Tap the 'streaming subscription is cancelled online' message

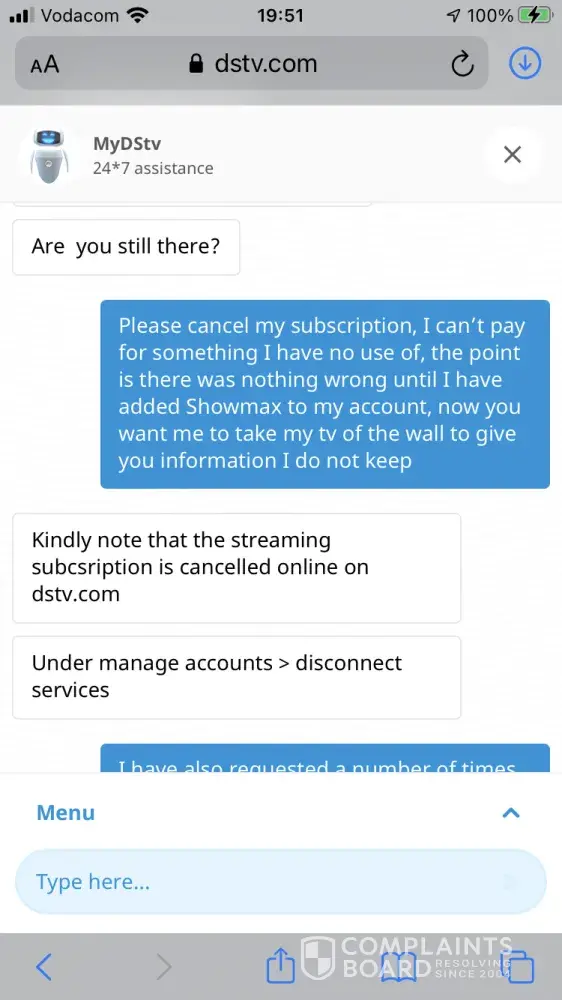coord(237,568)
